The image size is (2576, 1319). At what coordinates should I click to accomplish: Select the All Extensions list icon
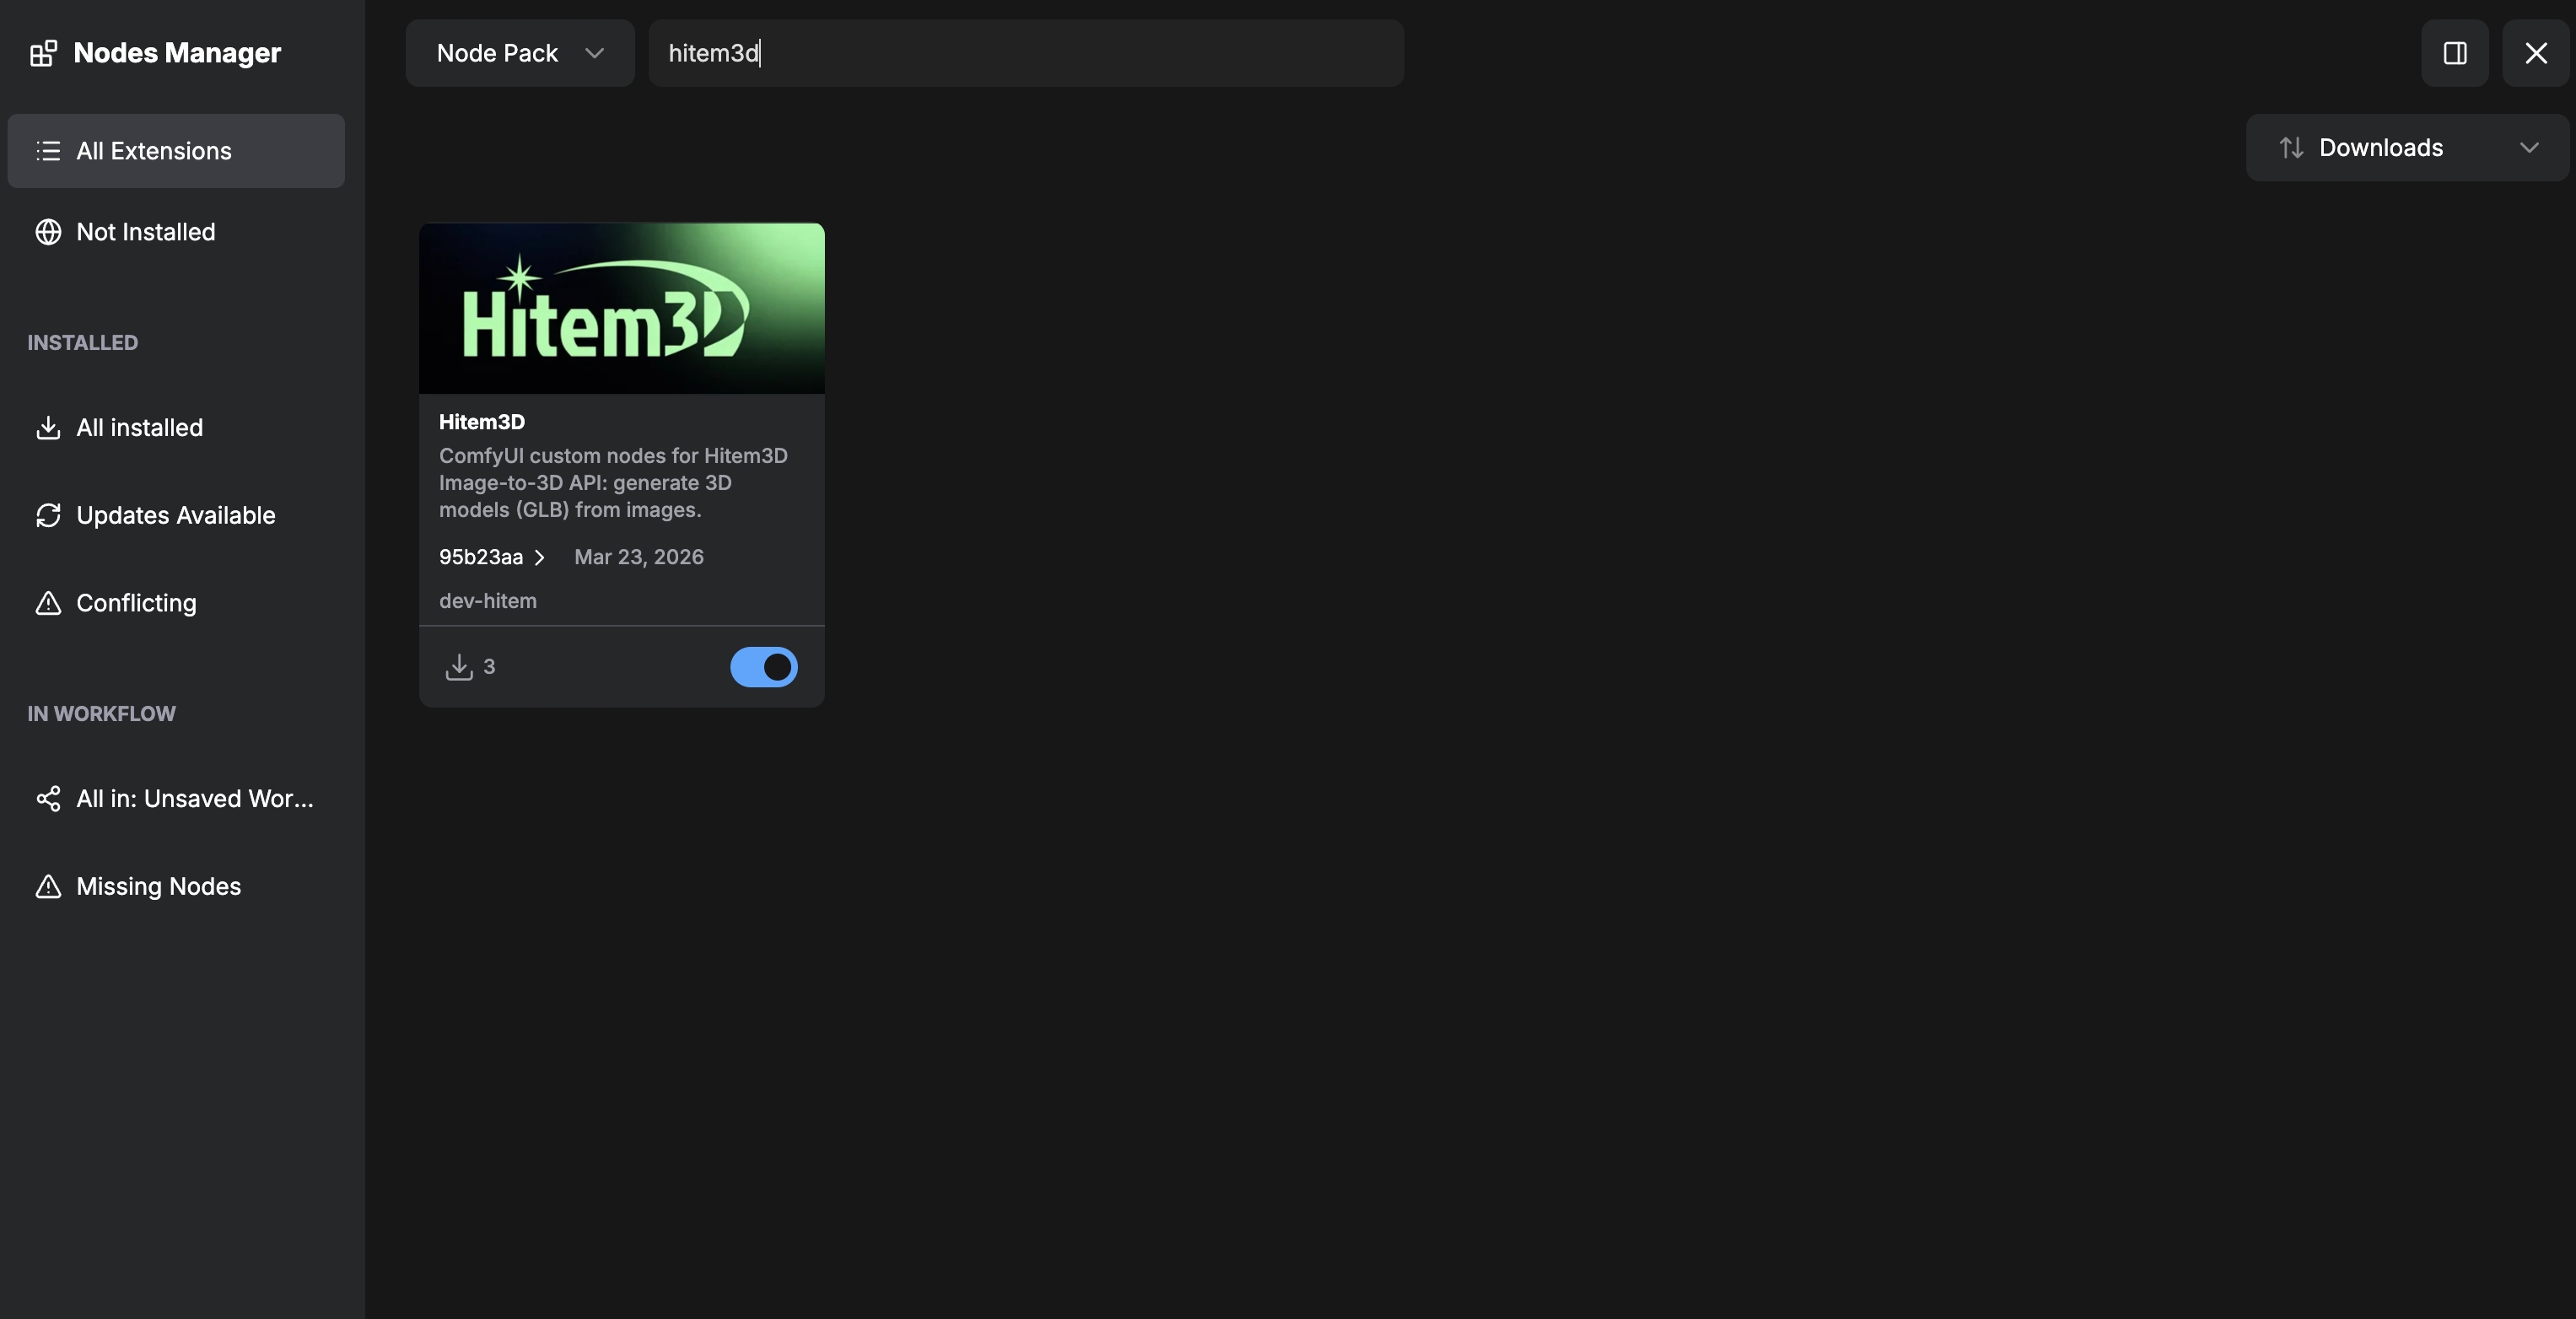[x=47, y=151]
